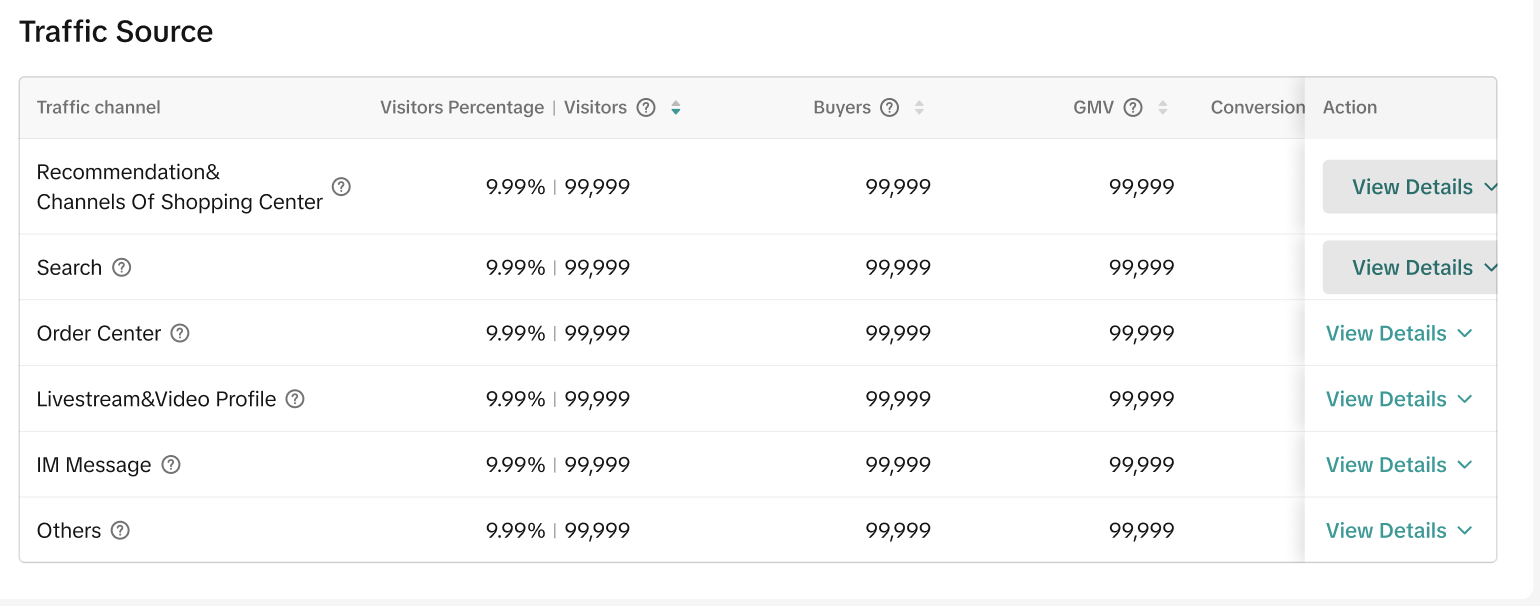Expand View Details for Livestream&Video Profile
Image resolution: width=1540 pixels, height=606 pixels.
tap(1398, 400)
